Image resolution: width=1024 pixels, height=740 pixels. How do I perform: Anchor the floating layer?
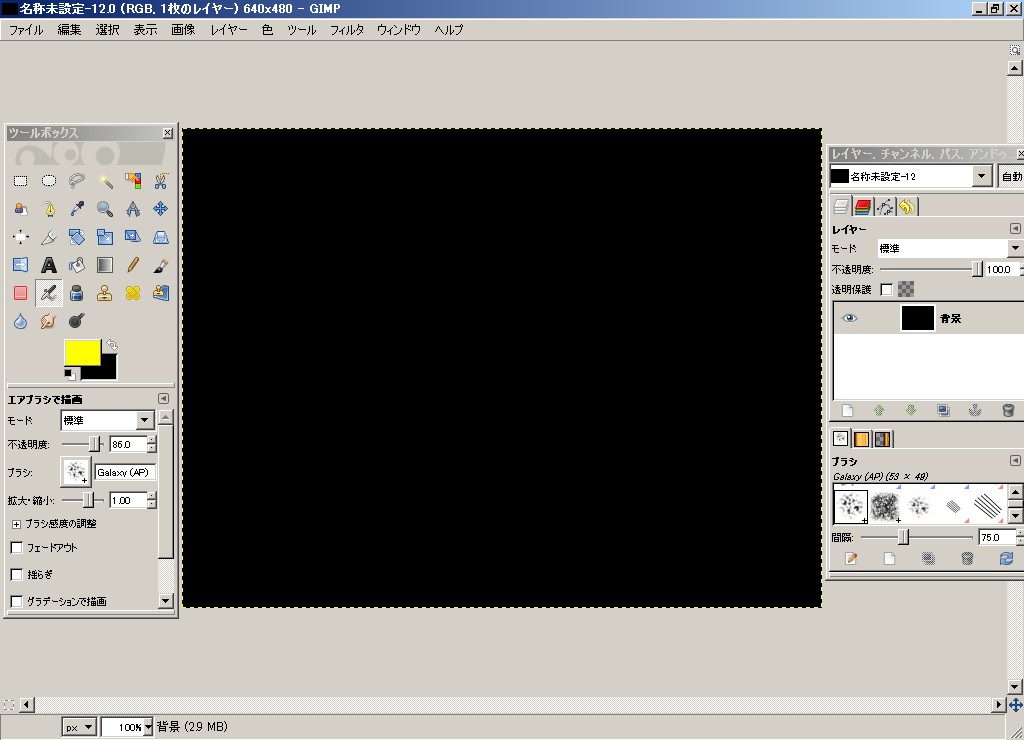(975, 410)
